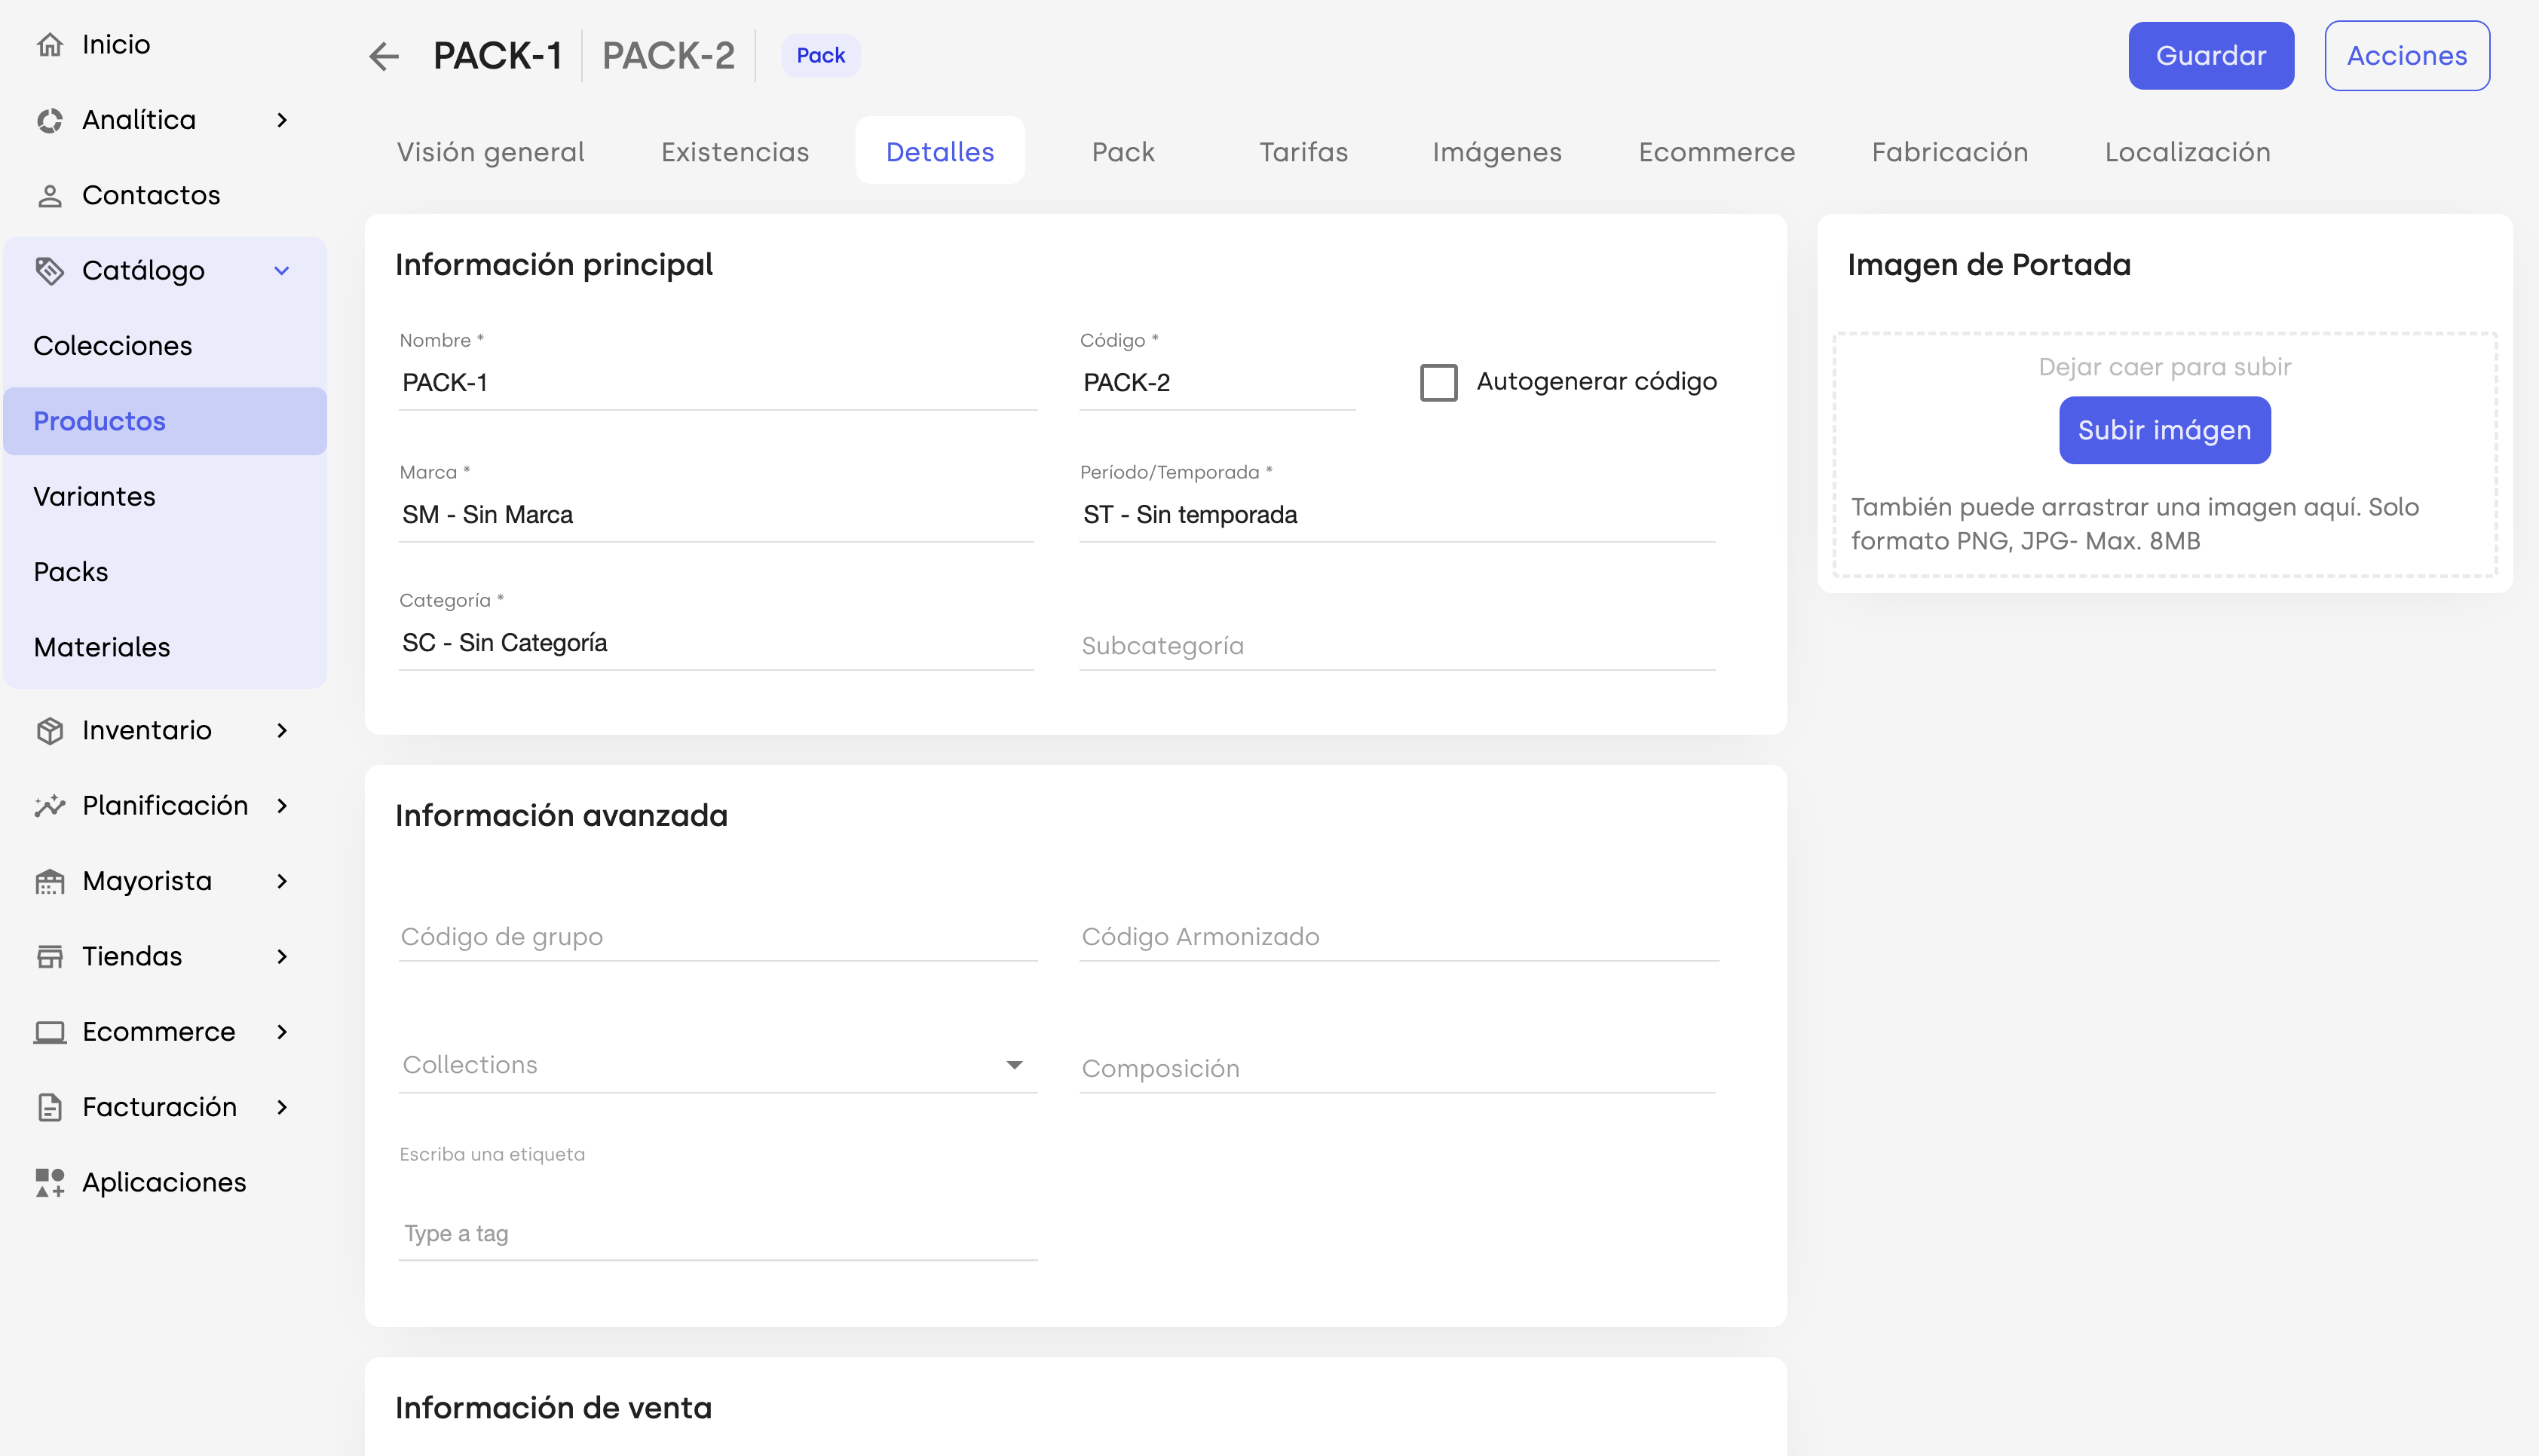
Task: Click the Código Armonizado field
Action: (x=1399, y=937)
